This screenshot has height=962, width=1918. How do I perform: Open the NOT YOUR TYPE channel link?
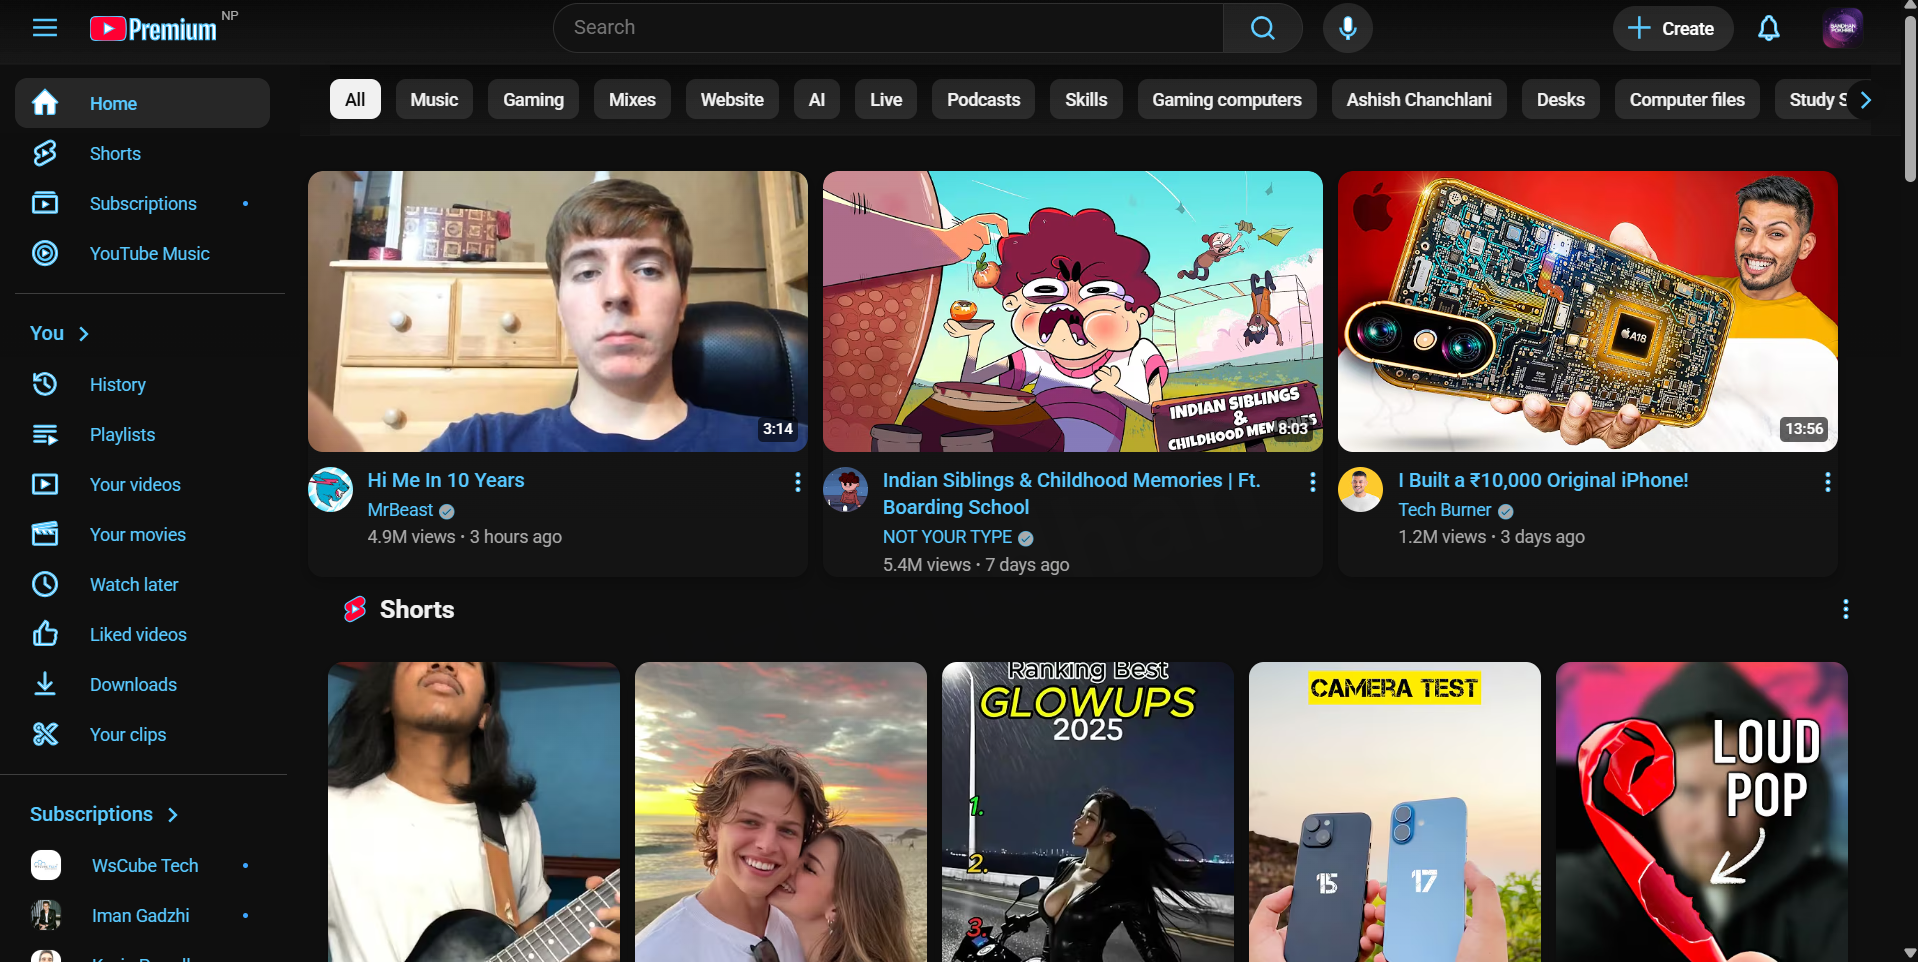coord(947,537)
